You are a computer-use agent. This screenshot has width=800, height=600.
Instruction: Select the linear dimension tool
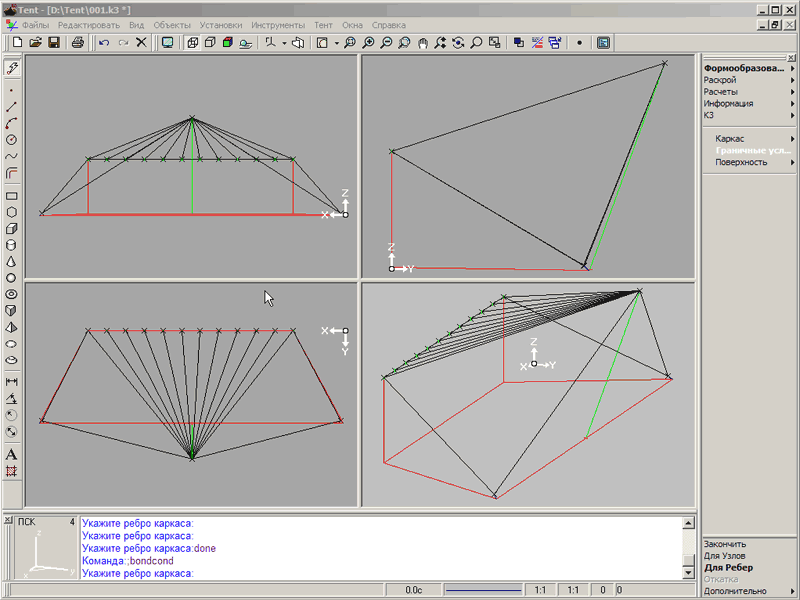11,381
